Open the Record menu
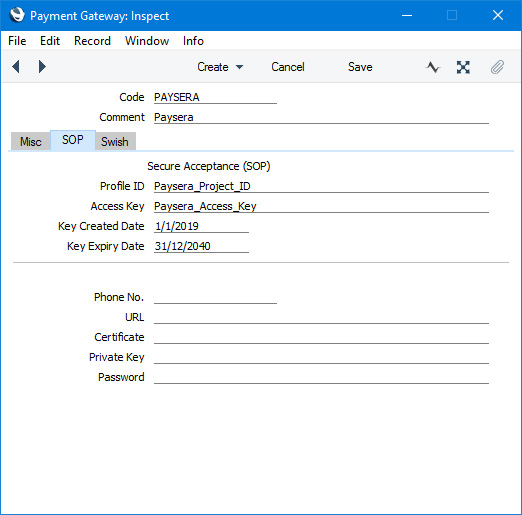This screenshot has width=522, height=515. [92, 41]
